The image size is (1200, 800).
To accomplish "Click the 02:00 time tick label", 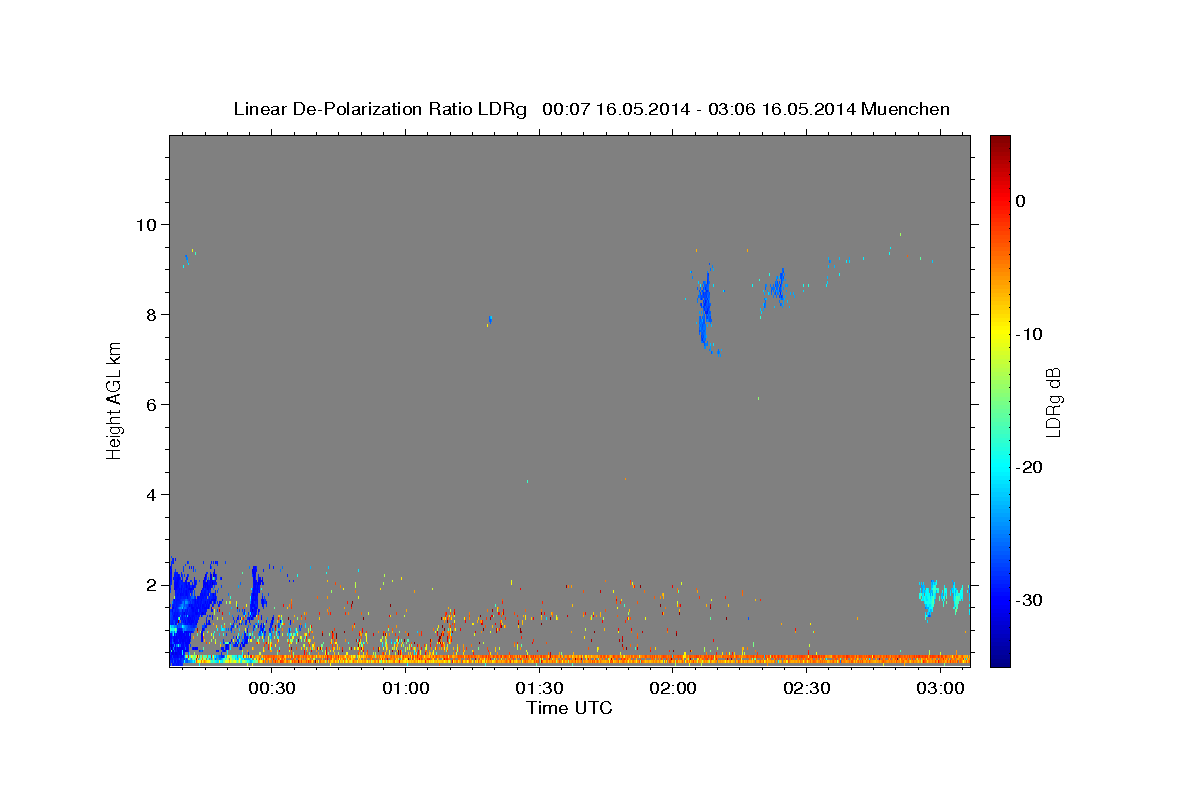I will click(673, 688).
